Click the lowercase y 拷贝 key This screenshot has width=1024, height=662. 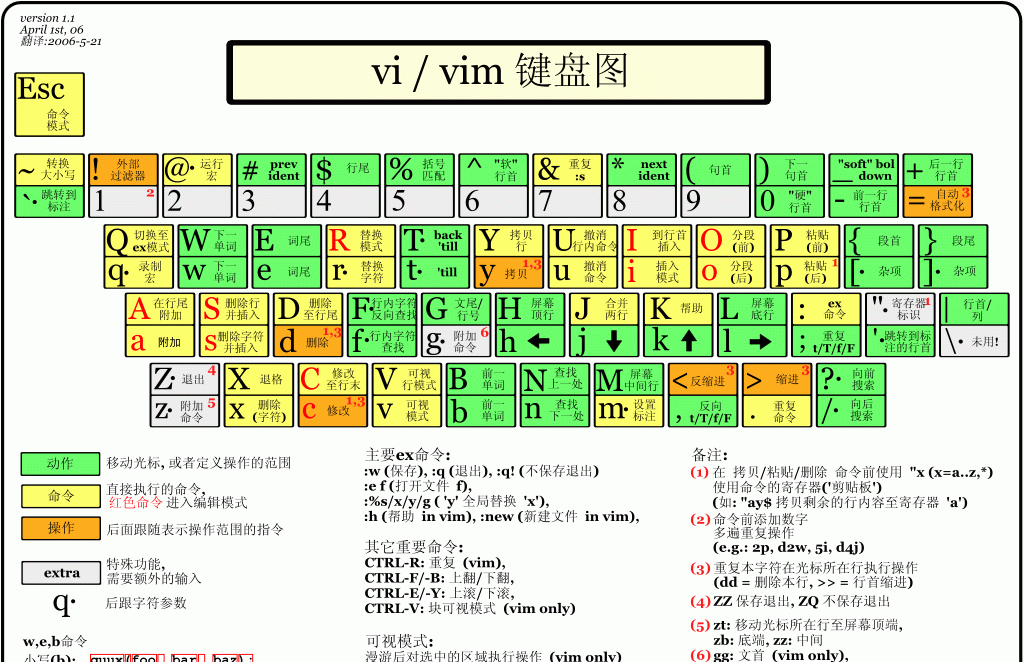509,272
